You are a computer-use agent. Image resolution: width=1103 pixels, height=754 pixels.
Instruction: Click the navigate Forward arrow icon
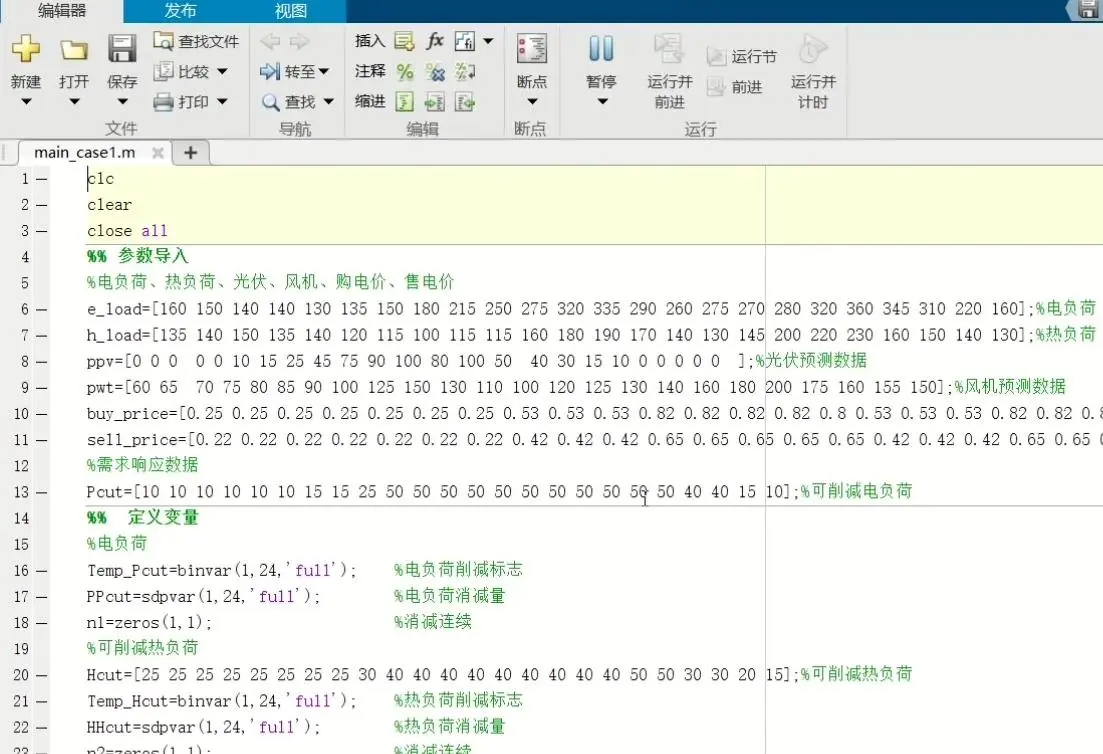coord(299,41)
